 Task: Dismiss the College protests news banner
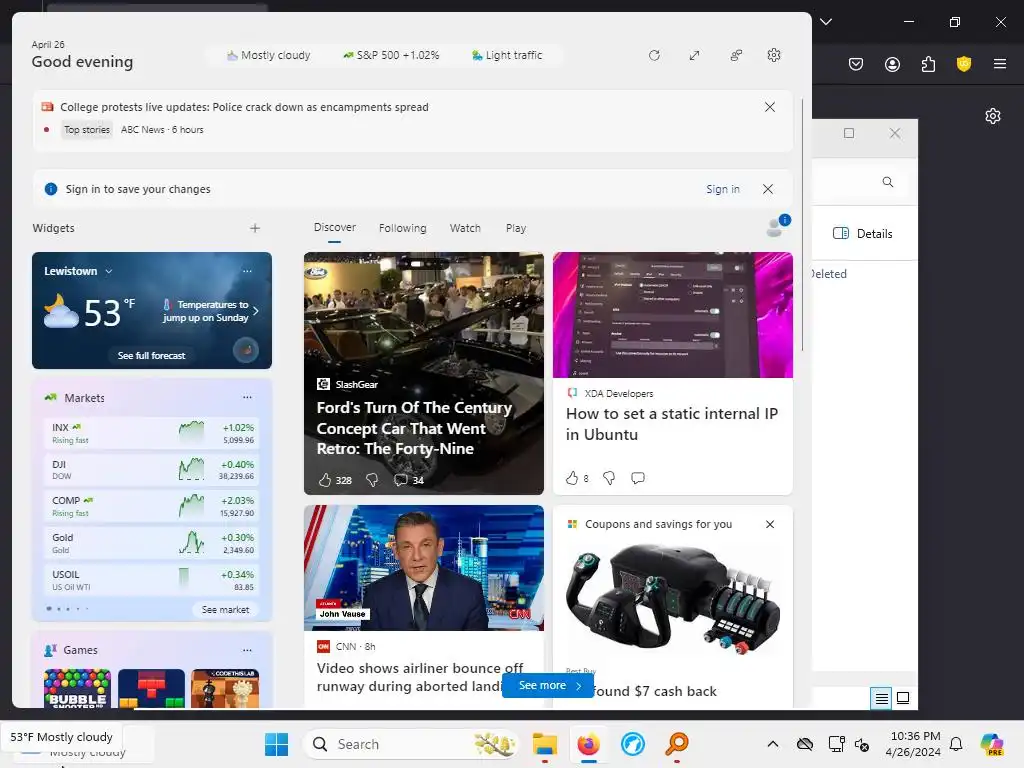tap(770, 107)
